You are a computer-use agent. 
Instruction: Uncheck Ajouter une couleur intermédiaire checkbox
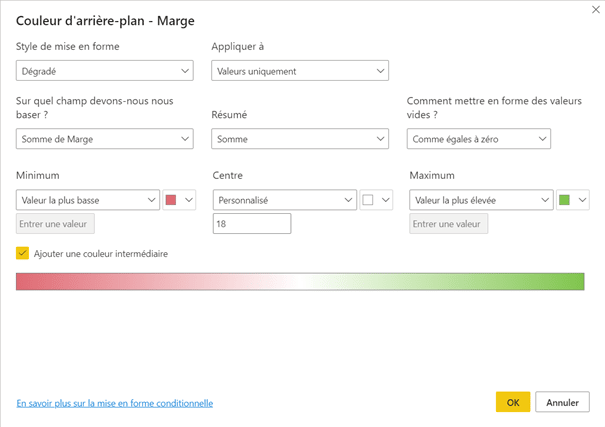point(22,253)
